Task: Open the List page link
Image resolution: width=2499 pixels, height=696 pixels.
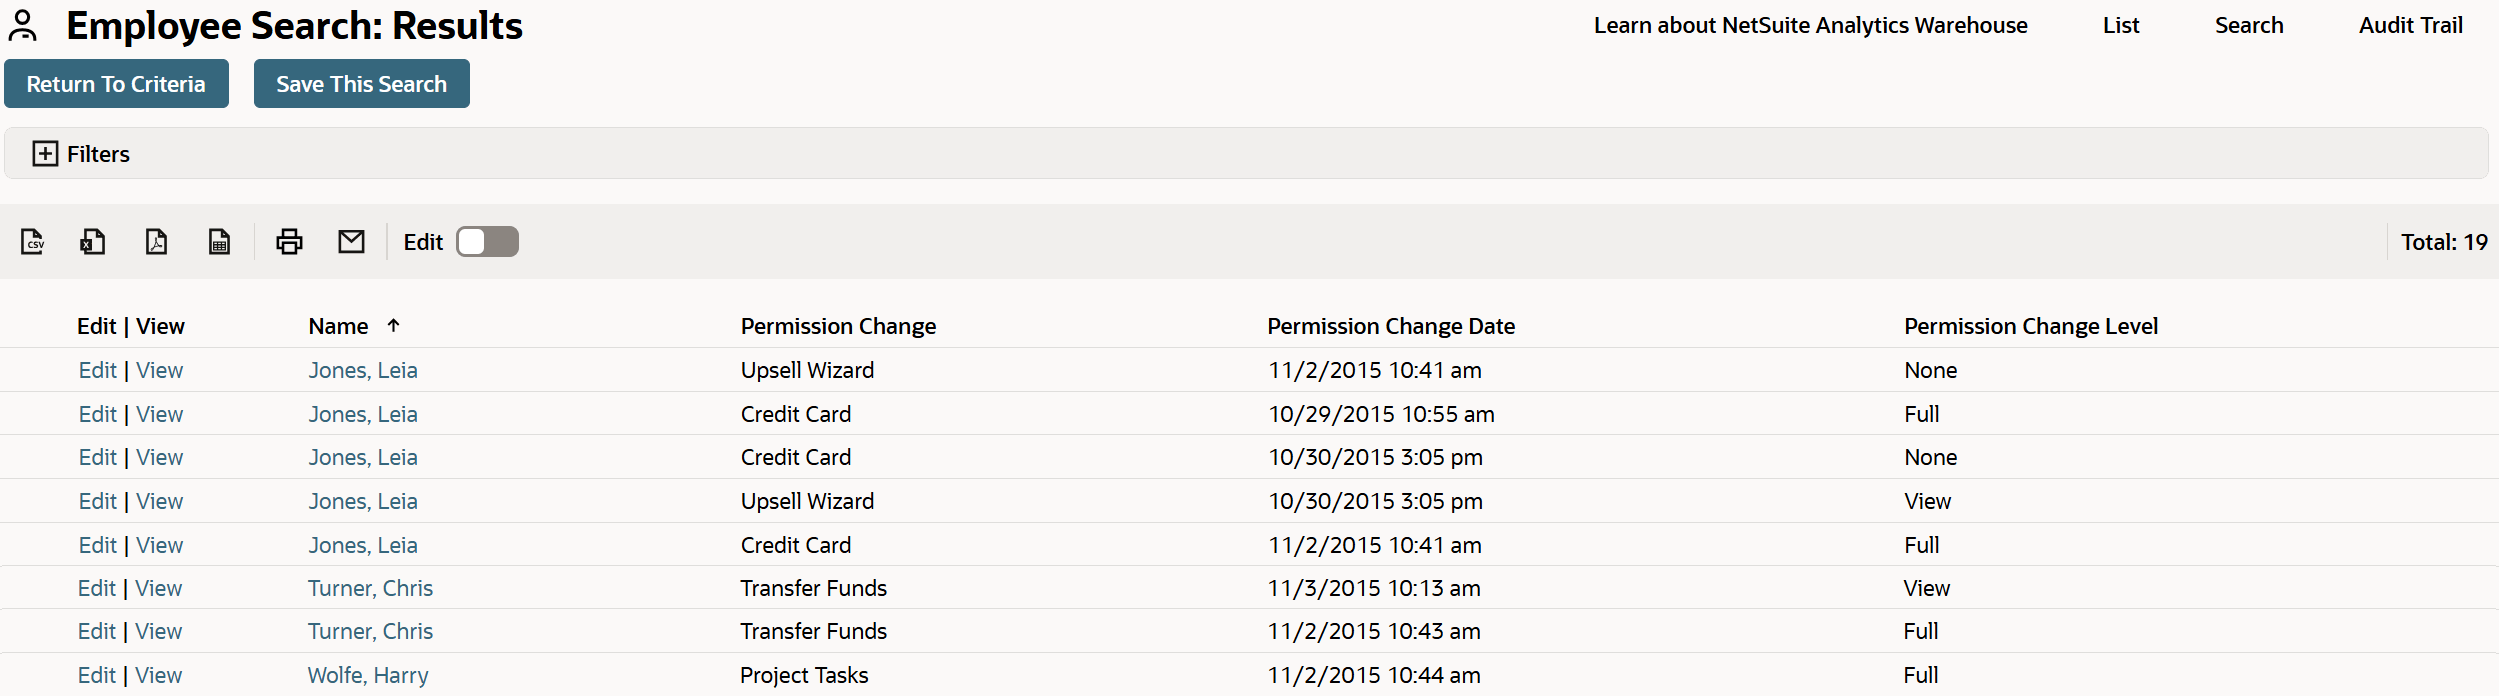Action: pos(2120,25)
